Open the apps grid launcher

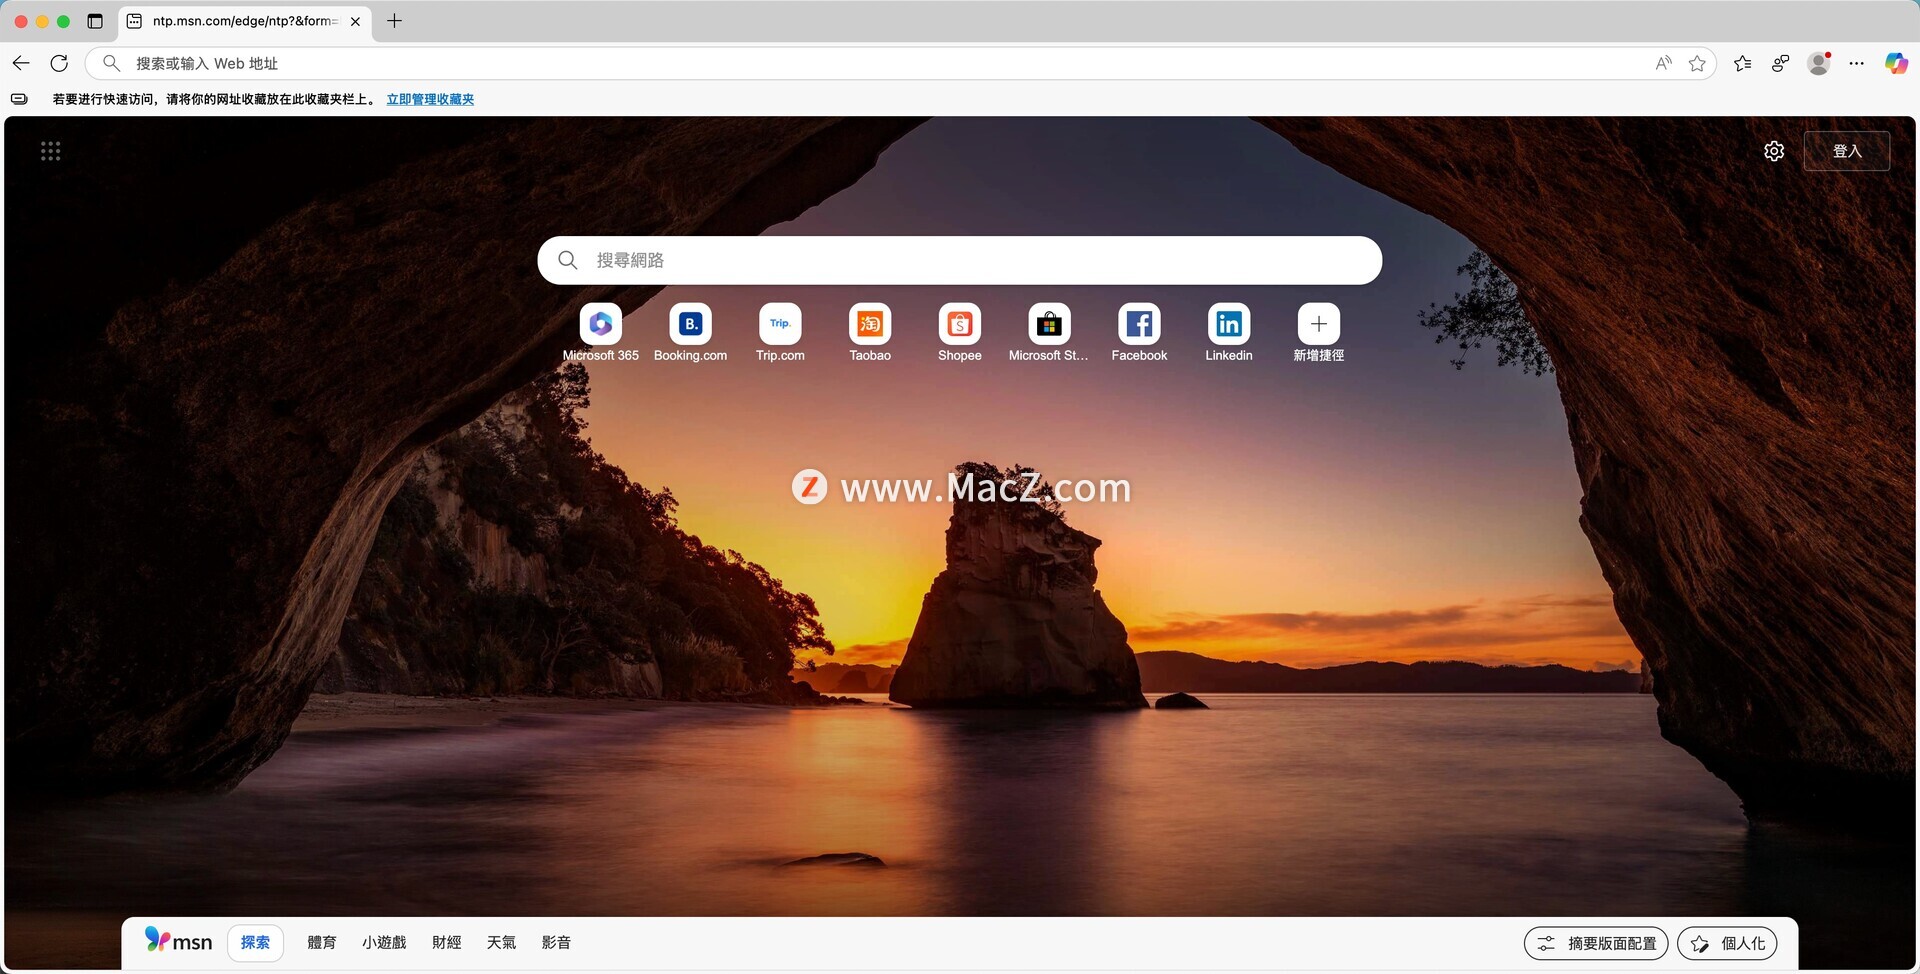[50, 151]
